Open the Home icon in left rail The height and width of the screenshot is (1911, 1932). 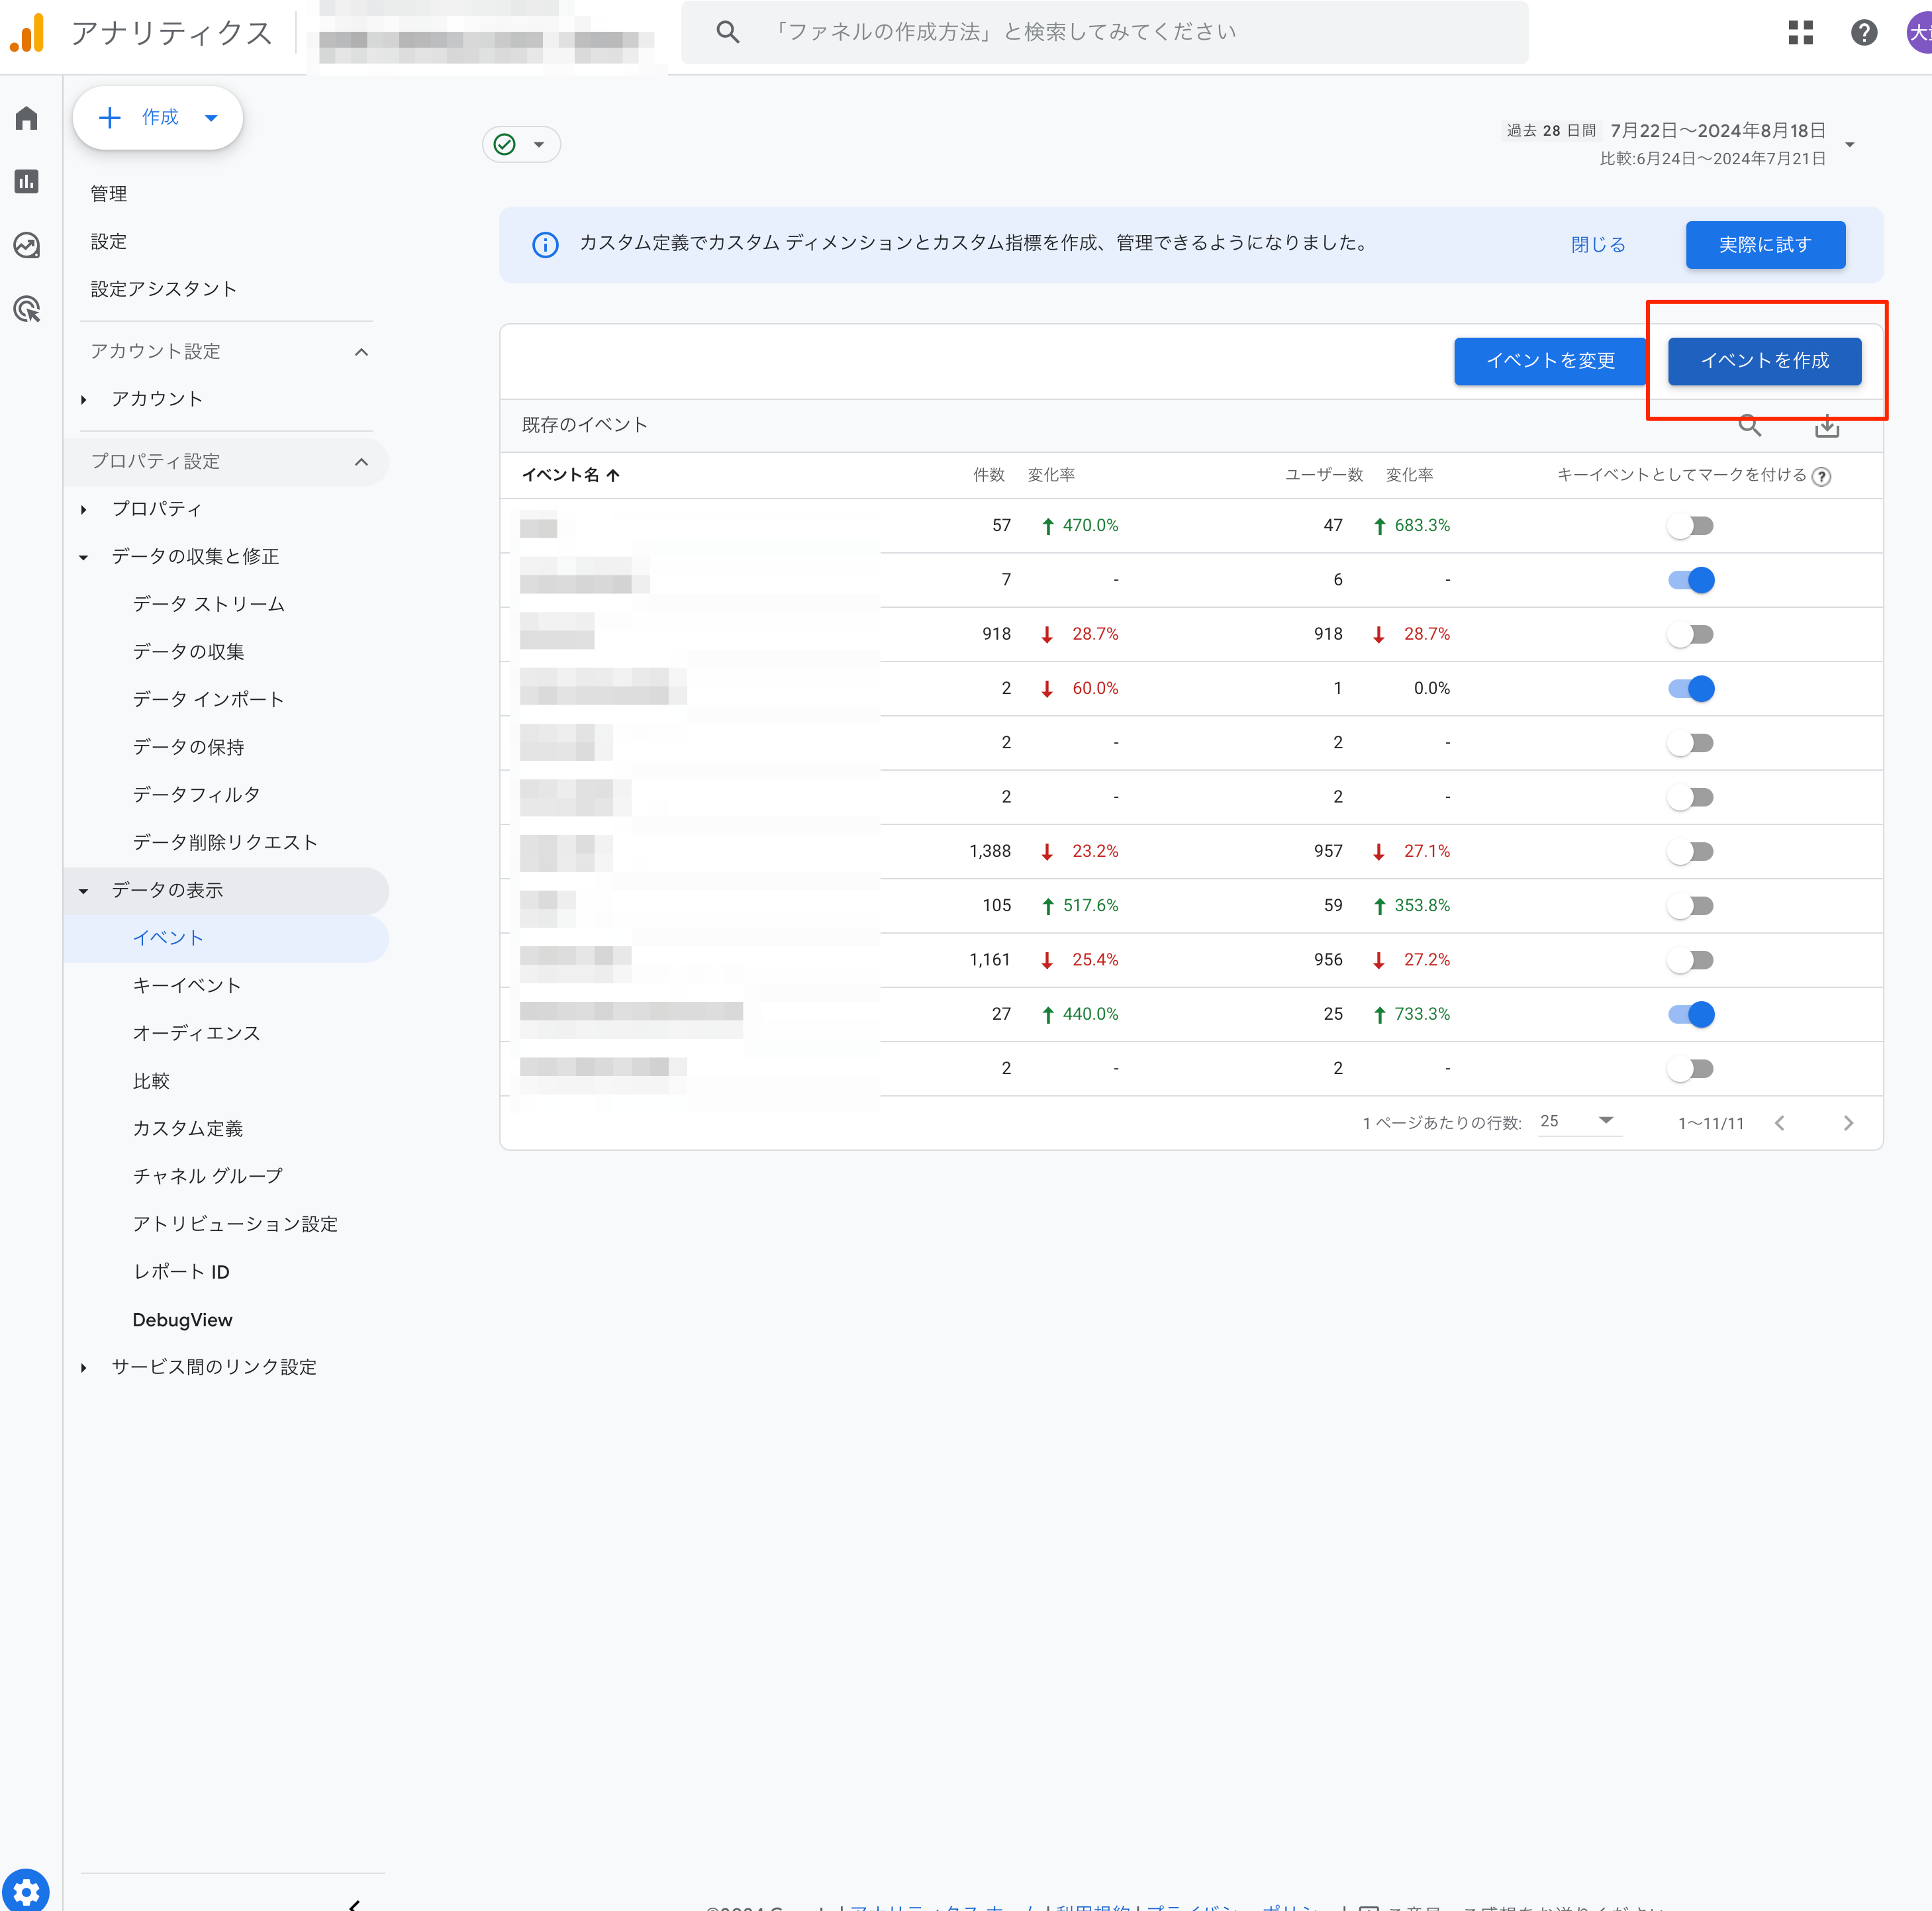(x=27, y=119)
